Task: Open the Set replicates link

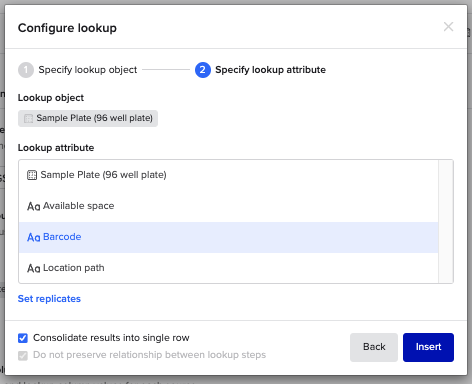Action: click(49, 299)
